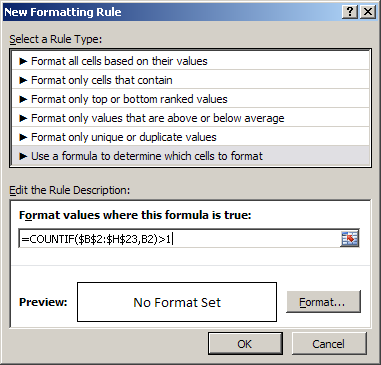Click arrow beside Format all cells rule

point(23,61)
